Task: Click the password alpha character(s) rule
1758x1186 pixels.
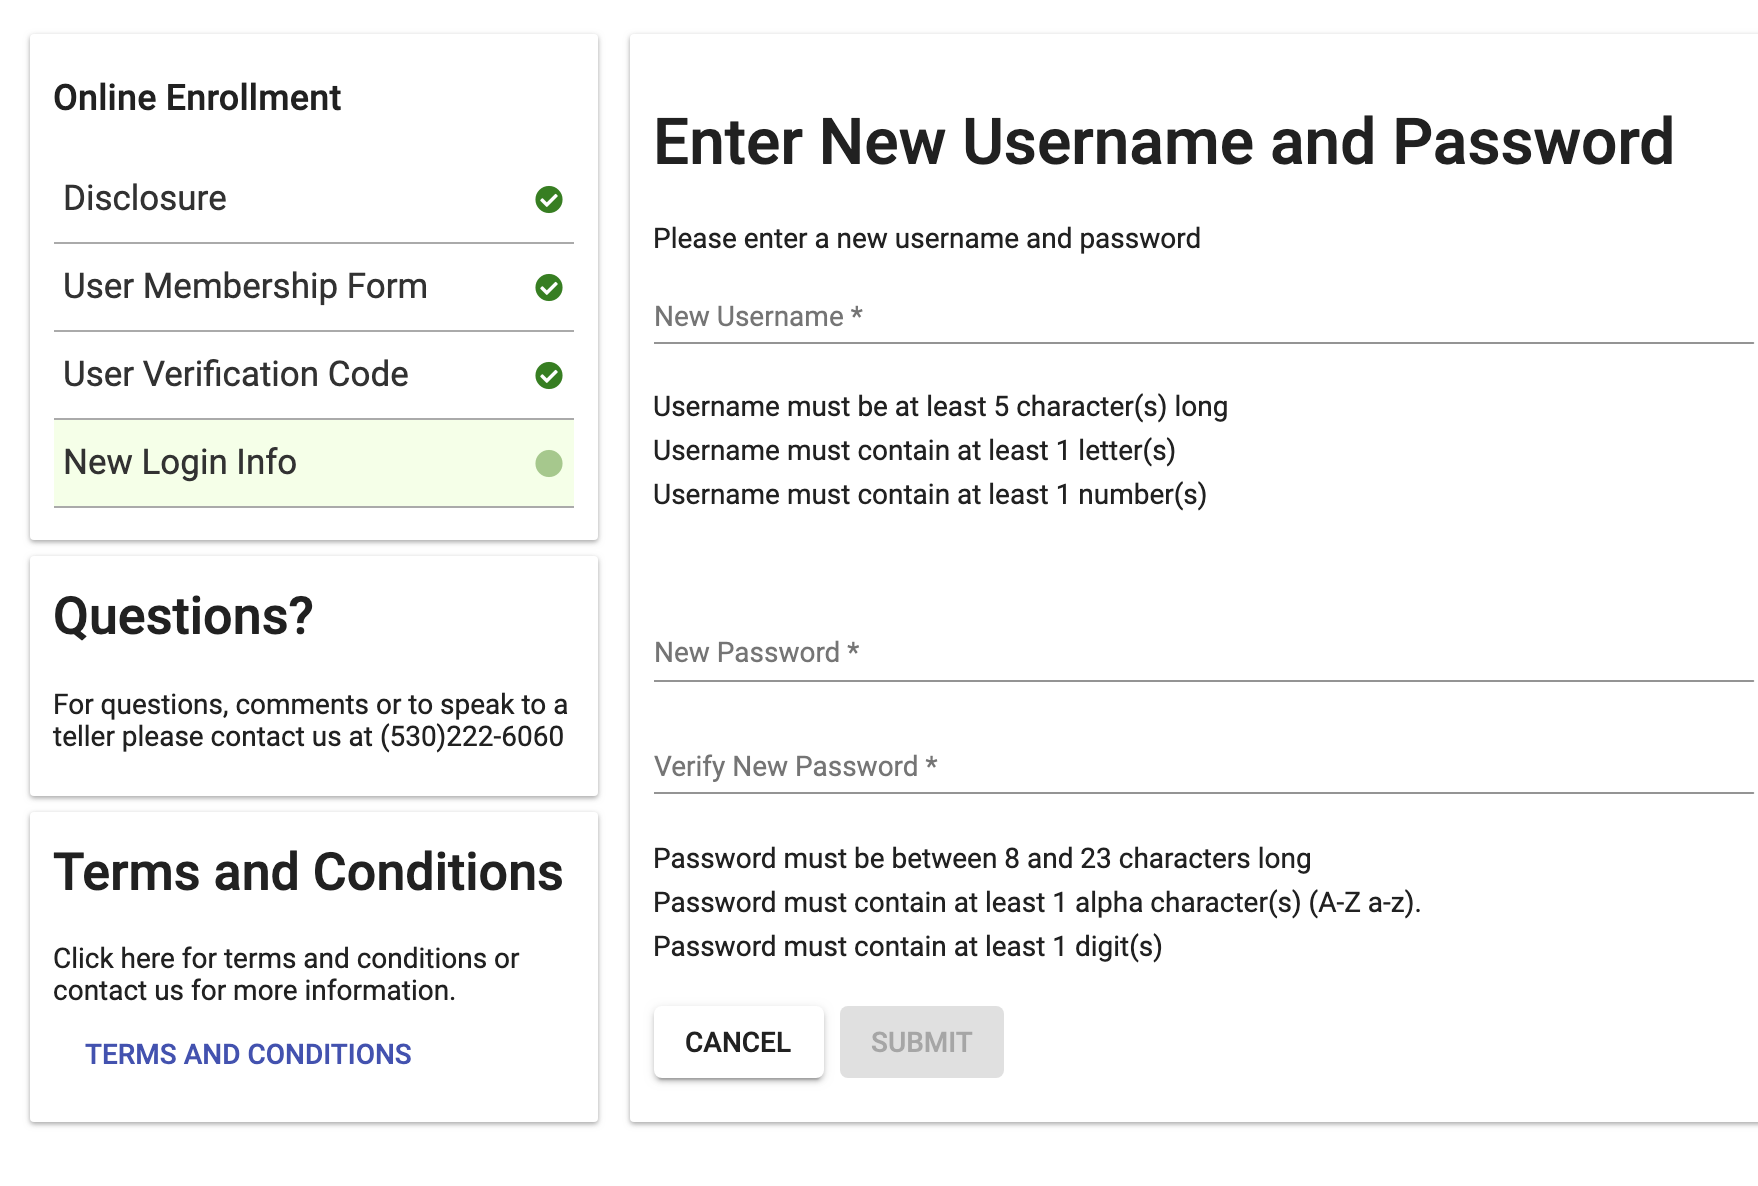Action: point(1037,903)
